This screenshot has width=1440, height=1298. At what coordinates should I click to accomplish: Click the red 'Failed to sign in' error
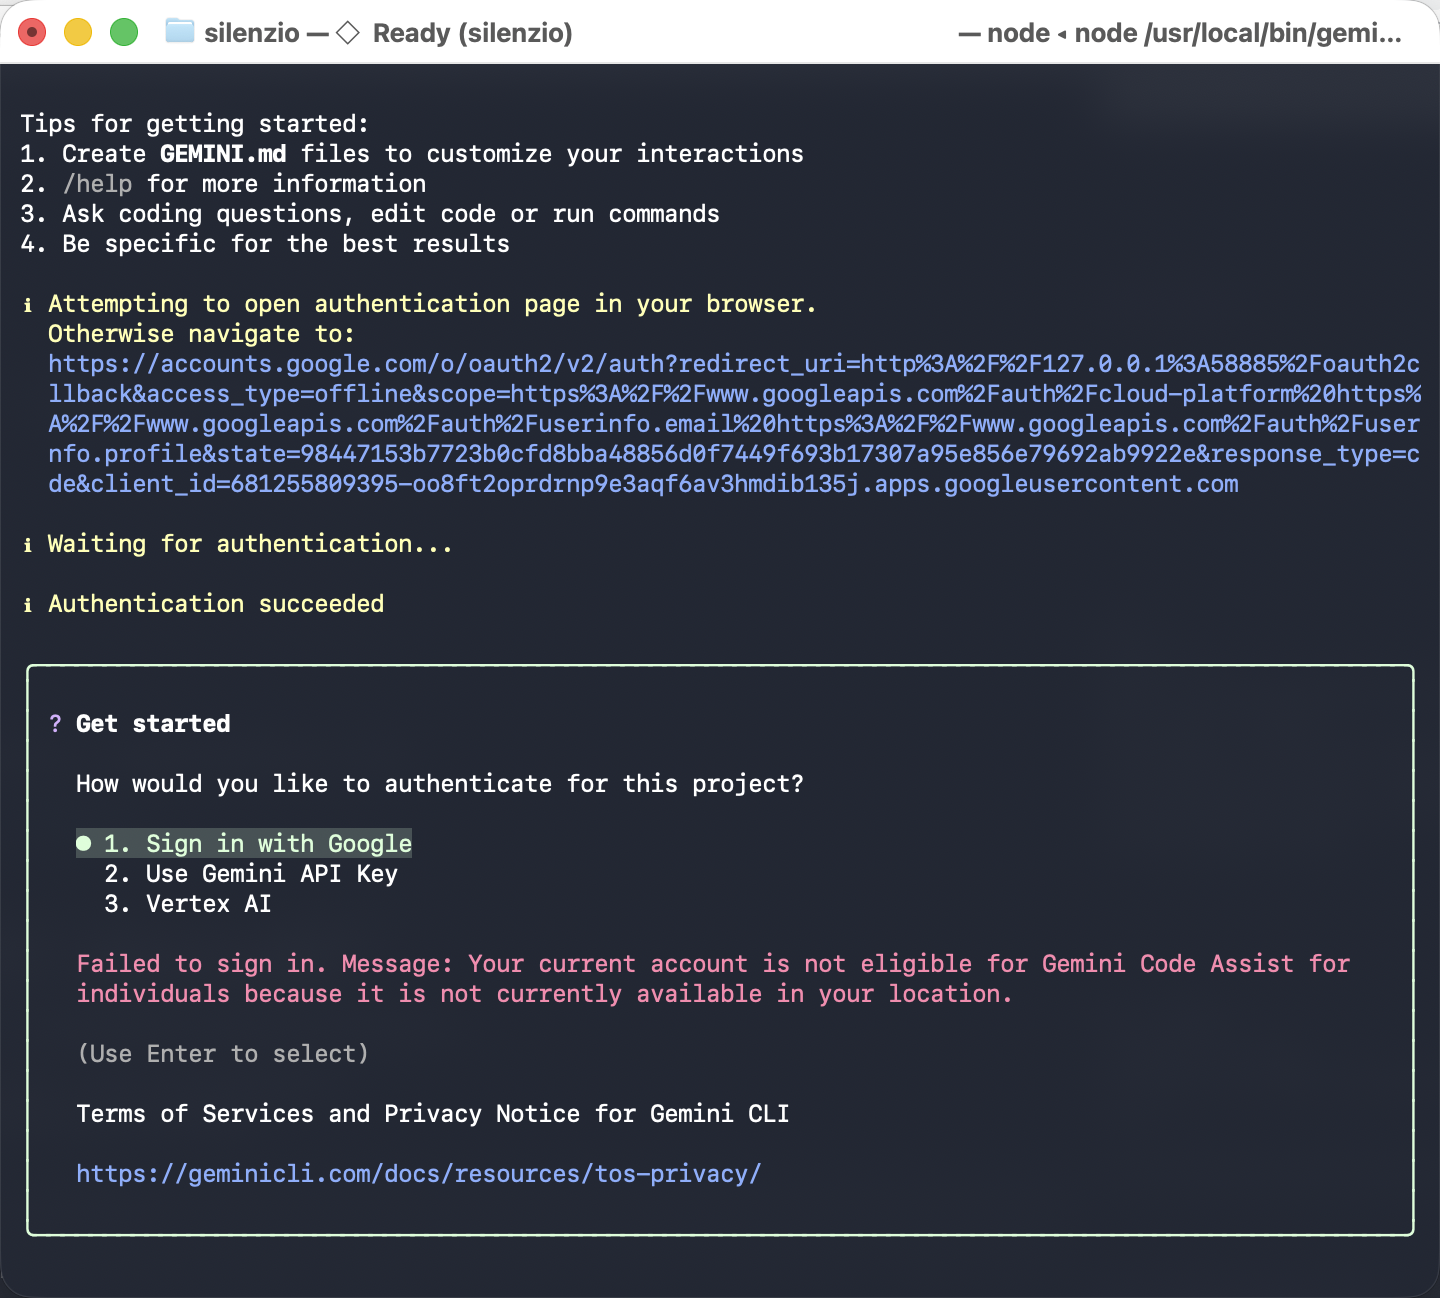[x=713, y=979]
